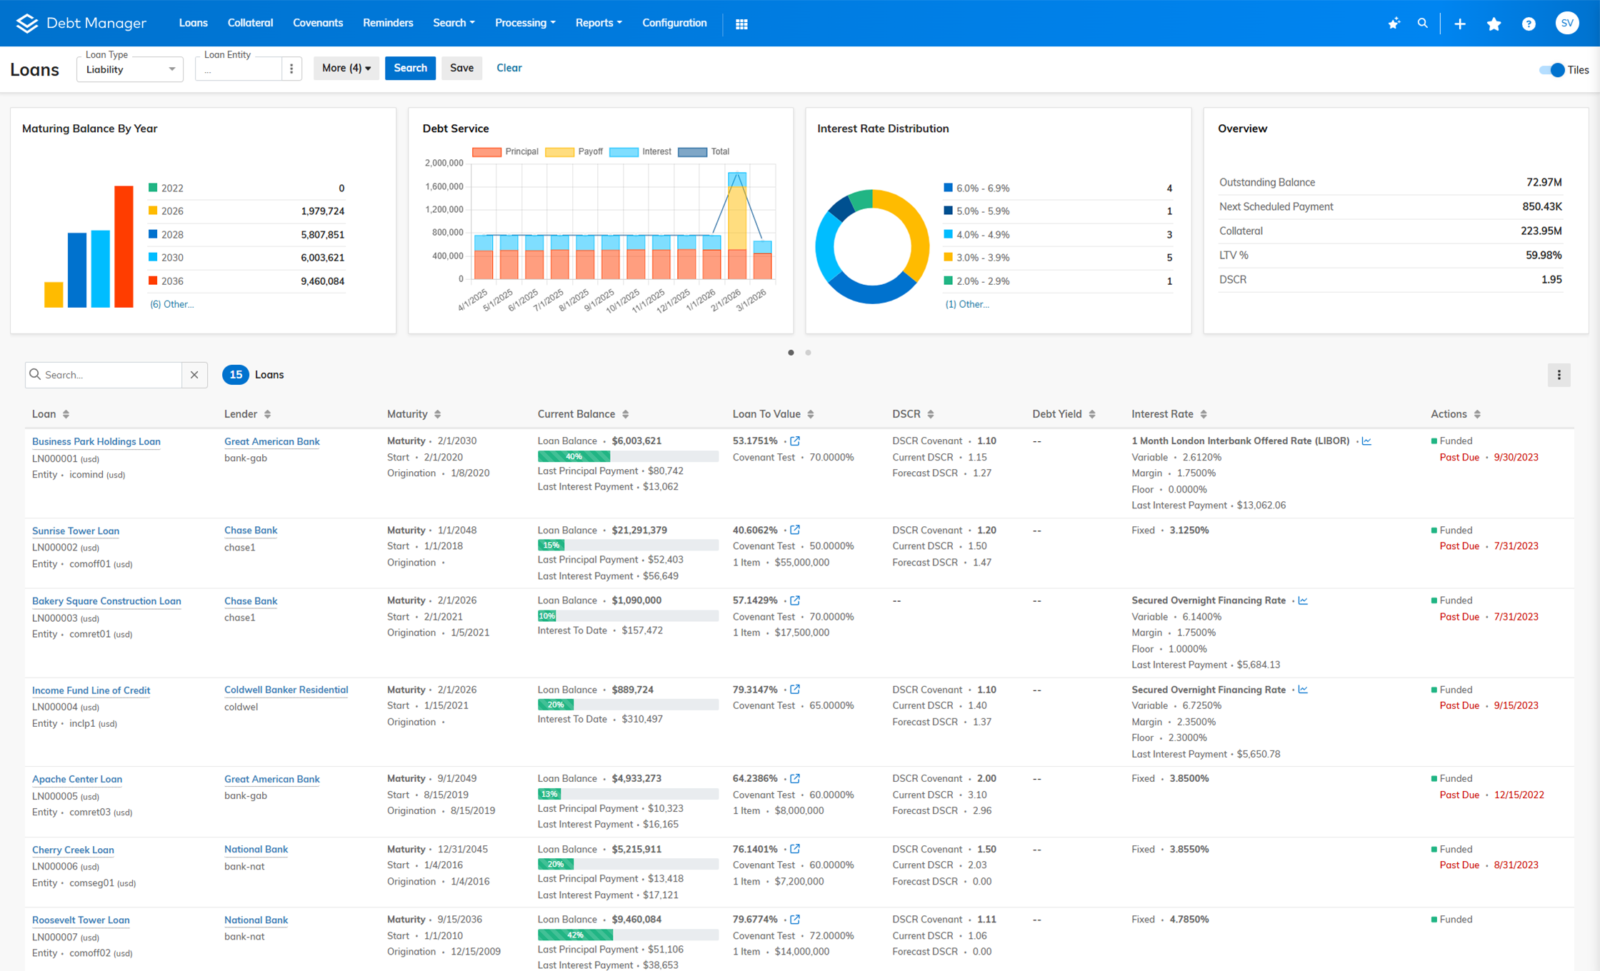The width and height of the screenshot is (1600, 971).
Task: Toggle the Principal series in Debt Service legend
Action: [x=487, y=152]
